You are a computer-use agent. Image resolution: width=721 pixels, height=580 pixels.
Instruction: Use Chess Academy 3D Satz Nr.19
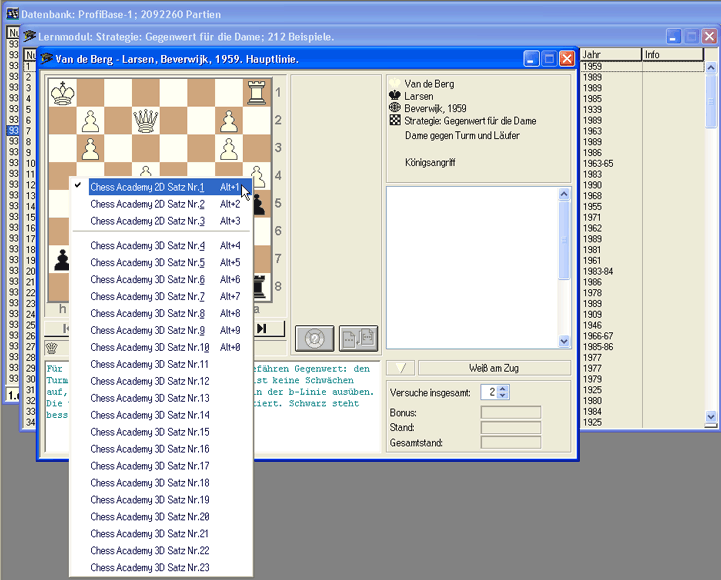pyautogui.click(x=162, y=500)
